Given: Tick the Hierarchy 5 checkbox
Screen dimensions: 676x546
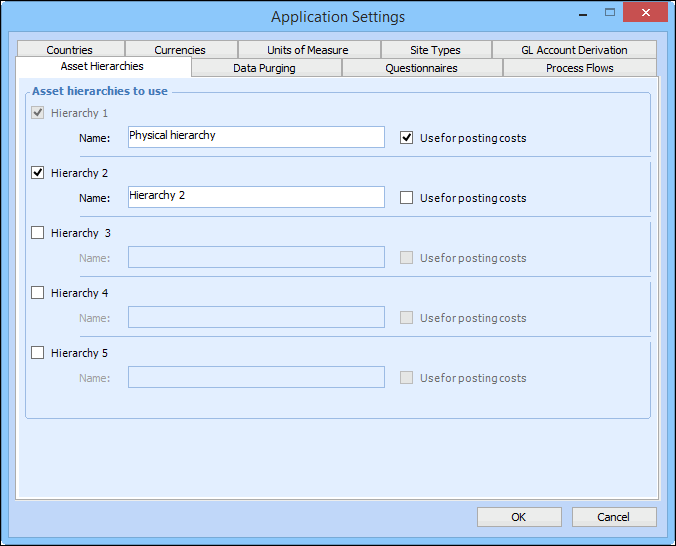Looking at the screenshot, I should pyautogui.click(x=38, y=353).
